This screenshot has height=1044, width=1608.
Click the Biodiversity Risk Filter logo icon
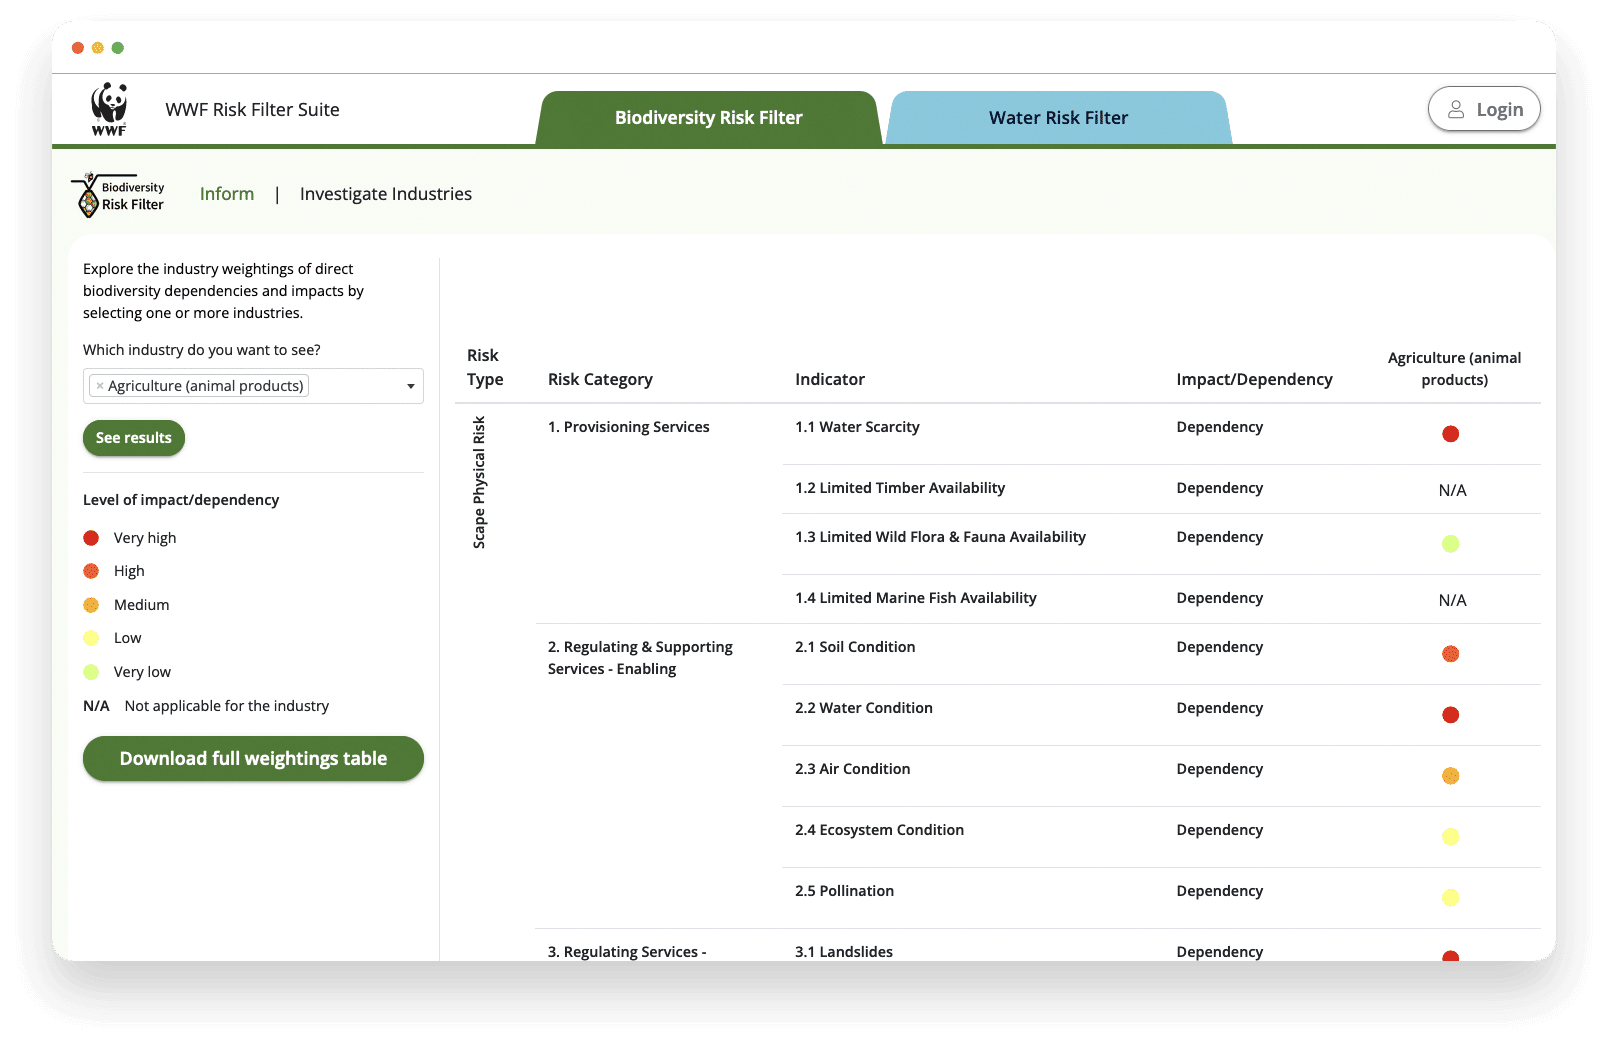click(x=89, y=196)
